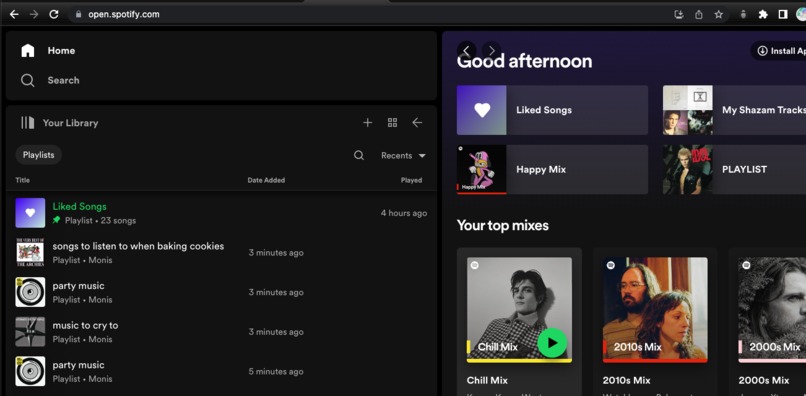Click the Install App button

tap(778, 51)
